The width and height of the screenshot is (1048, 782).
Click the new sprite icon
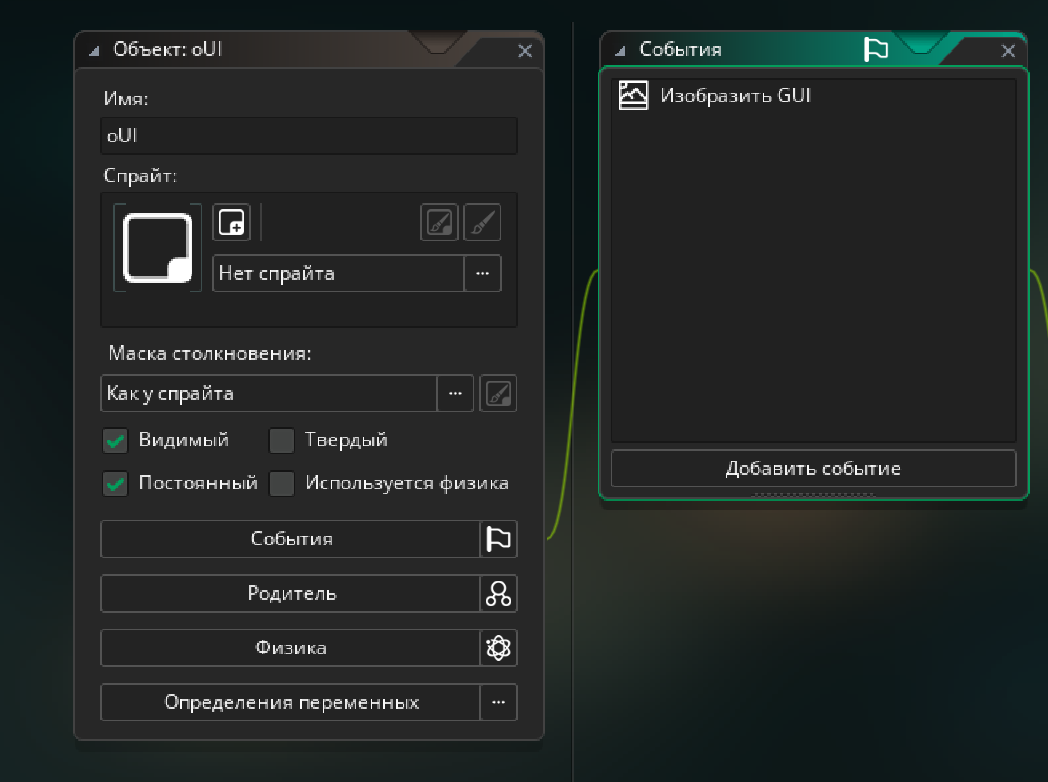tap(231, 222)
